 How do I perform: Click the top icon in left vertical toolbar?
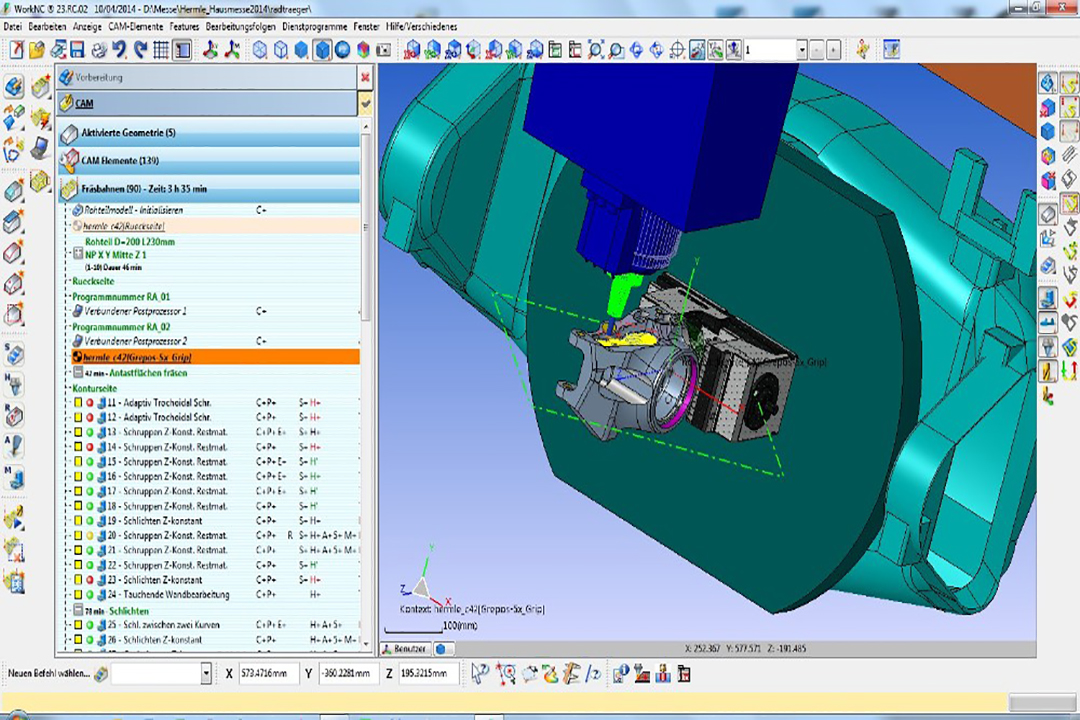coord(14,87)
